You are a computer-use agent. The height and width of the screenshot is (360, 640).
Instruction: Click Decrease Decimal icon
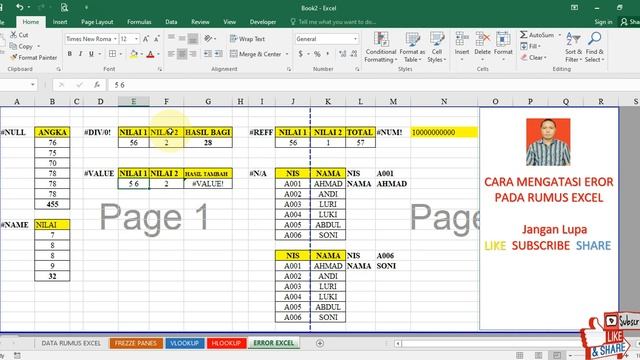[354, 54]
